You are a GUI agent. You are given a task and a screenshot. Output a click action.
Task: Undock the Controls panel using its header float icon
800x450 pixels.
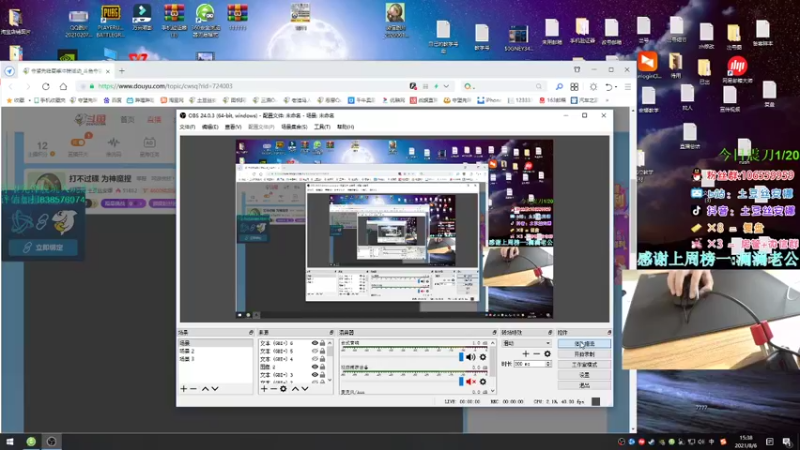point(609,332)
